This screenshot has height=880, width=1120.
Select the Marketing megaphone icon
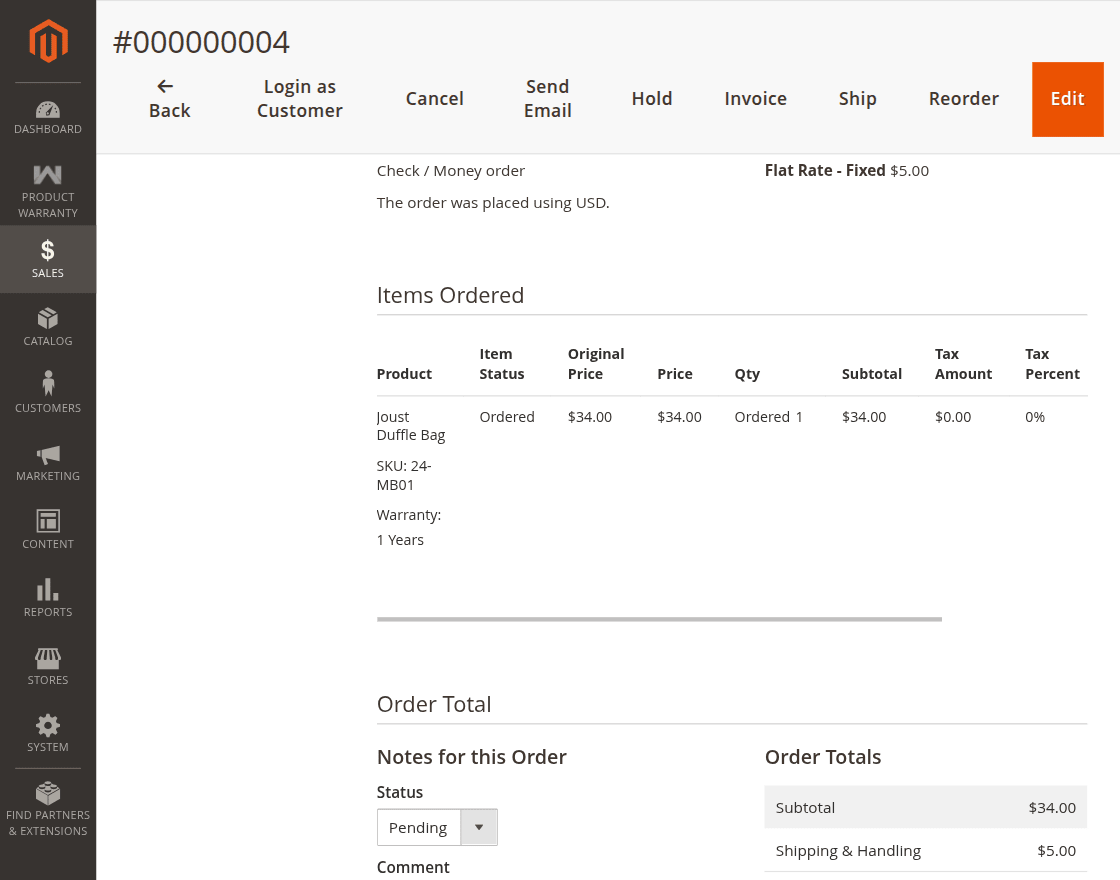click(x=47, y=453)
